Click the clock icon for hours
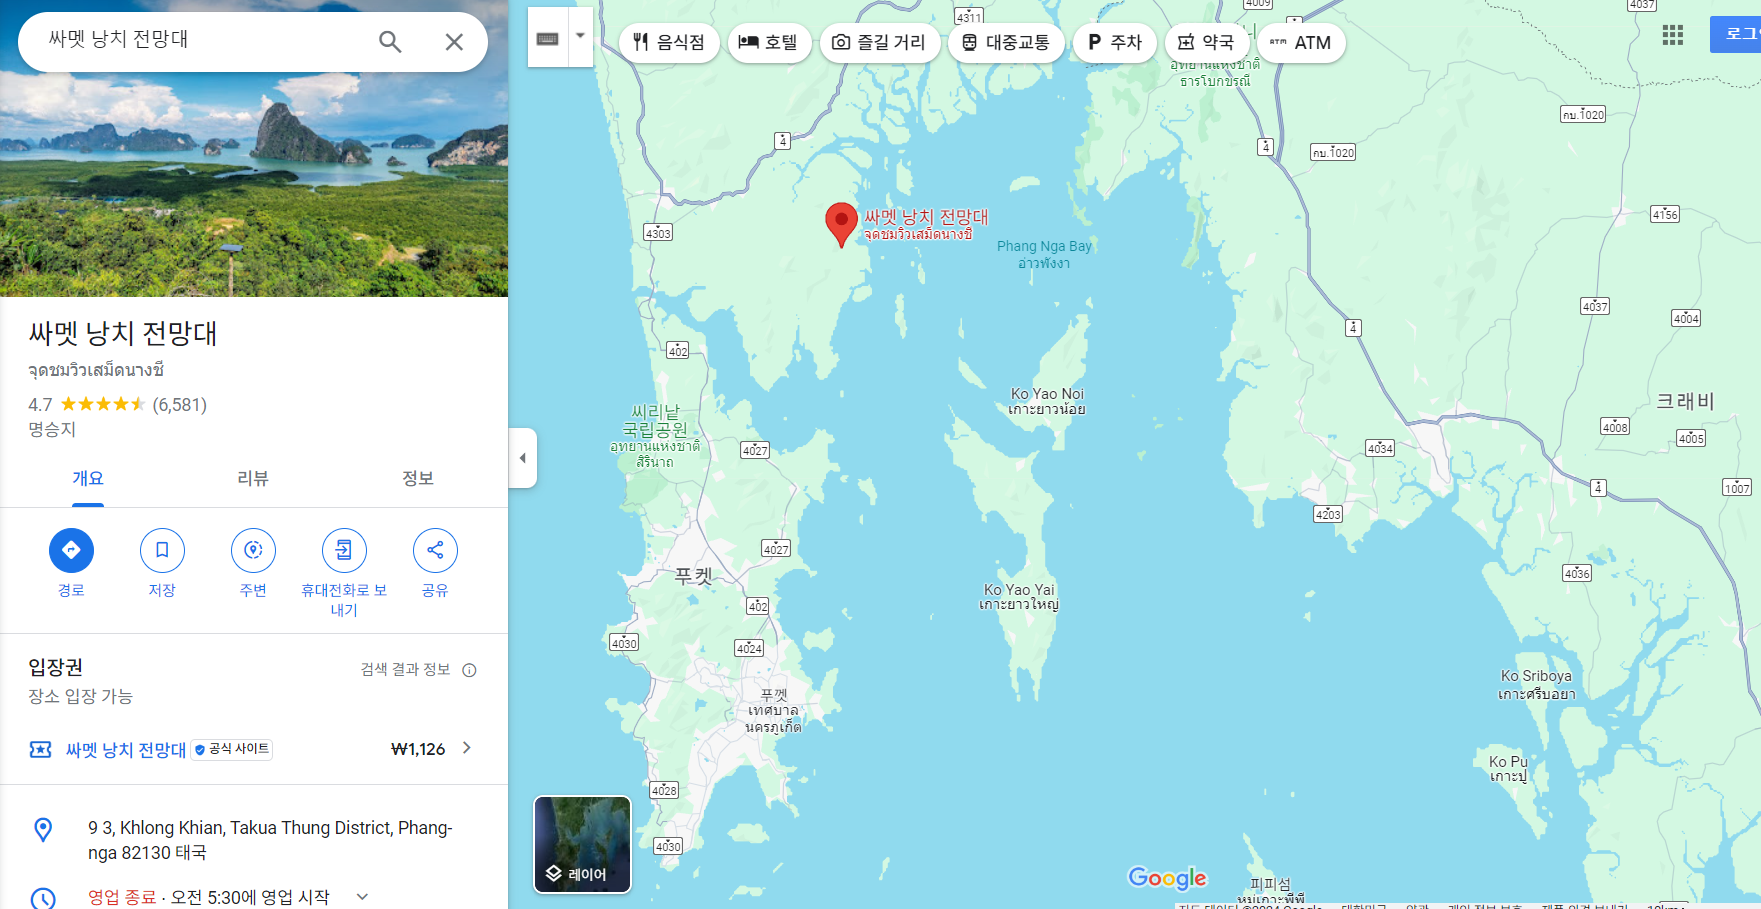1761x909 pixels. (x=43, y=898)
